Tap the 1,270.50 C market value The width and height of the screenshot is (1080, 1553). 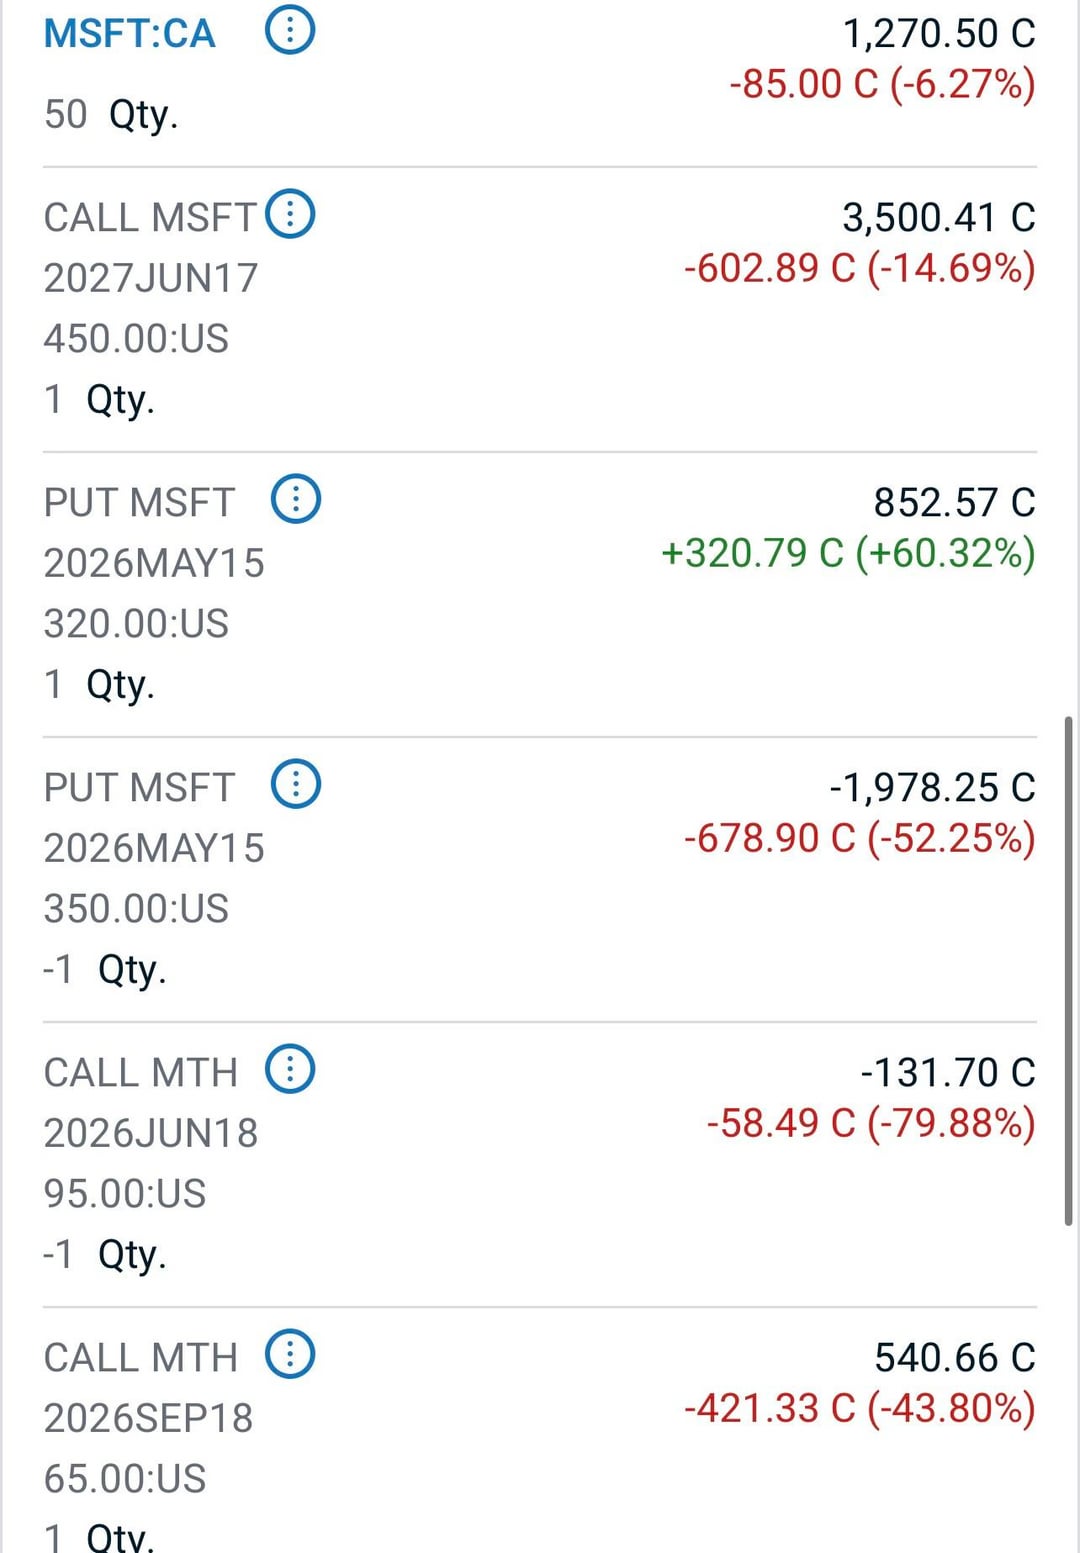[938, 34]
